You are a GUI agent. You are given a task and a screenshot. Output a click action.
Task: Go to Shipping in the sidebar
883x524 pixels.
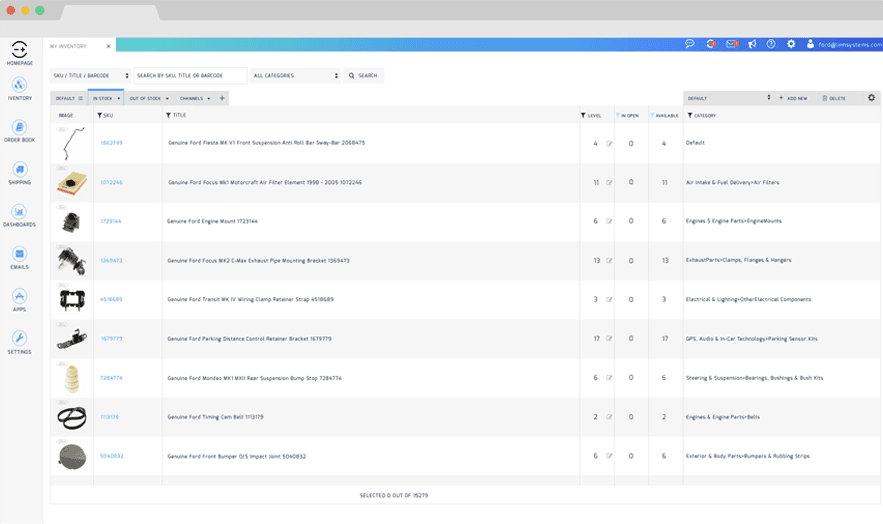(x=20, y=170)
